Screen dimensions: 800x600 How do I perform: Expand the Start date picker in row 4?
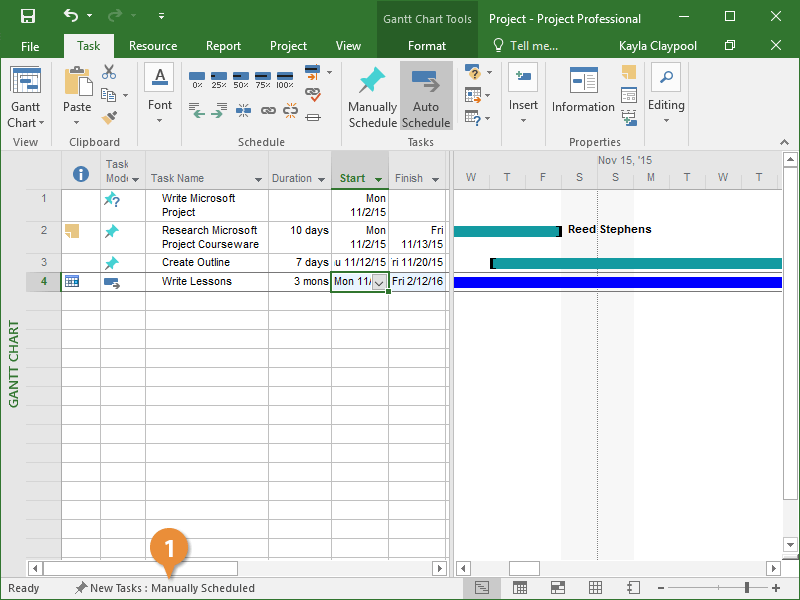378,283
